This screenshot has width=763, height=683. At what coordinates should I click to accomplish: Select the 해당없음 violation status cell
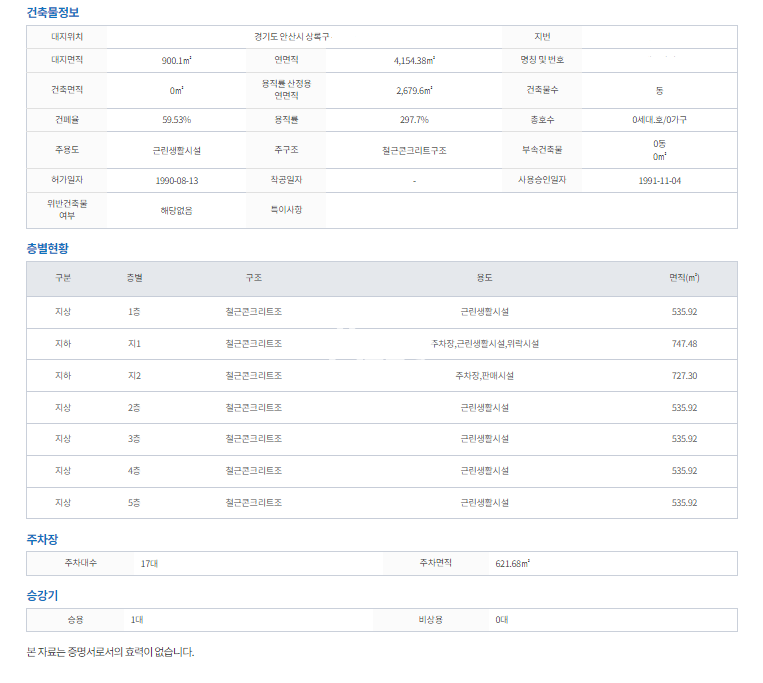176,211
